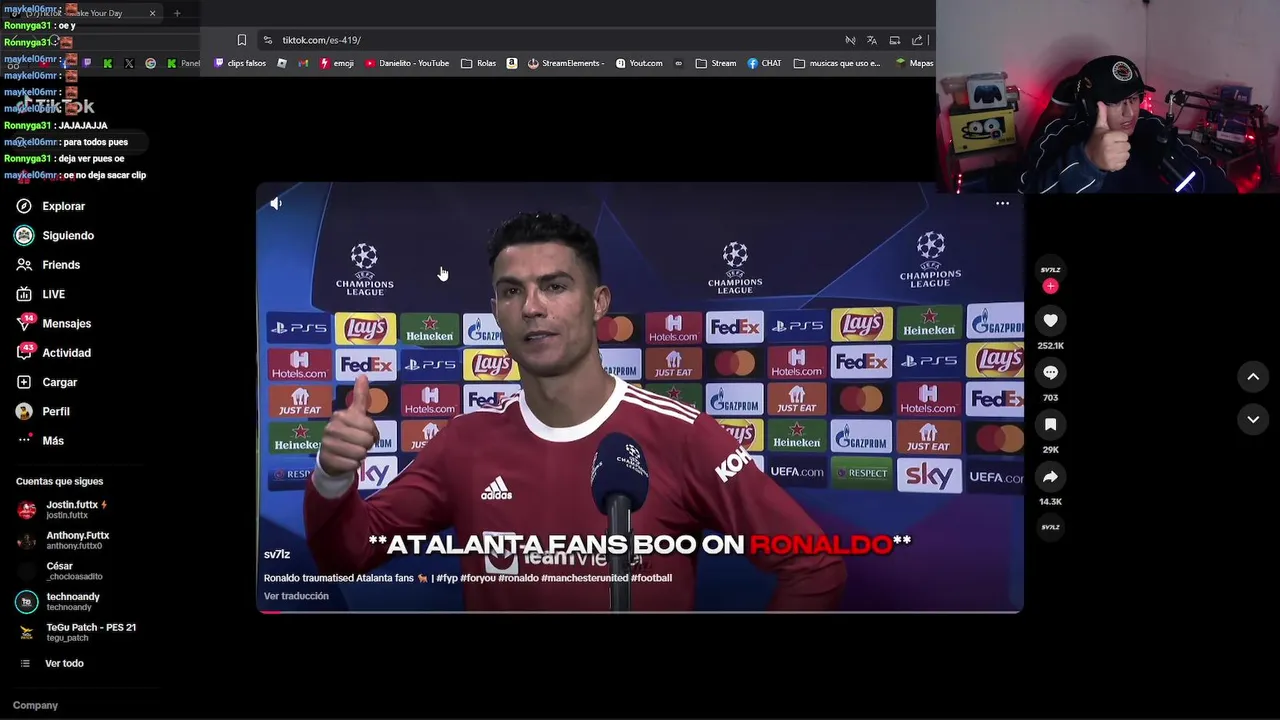Open the CHAT Facebook bookmark
The width and height of the screenshot is (1280, 720).
click(x=765, y=63)
